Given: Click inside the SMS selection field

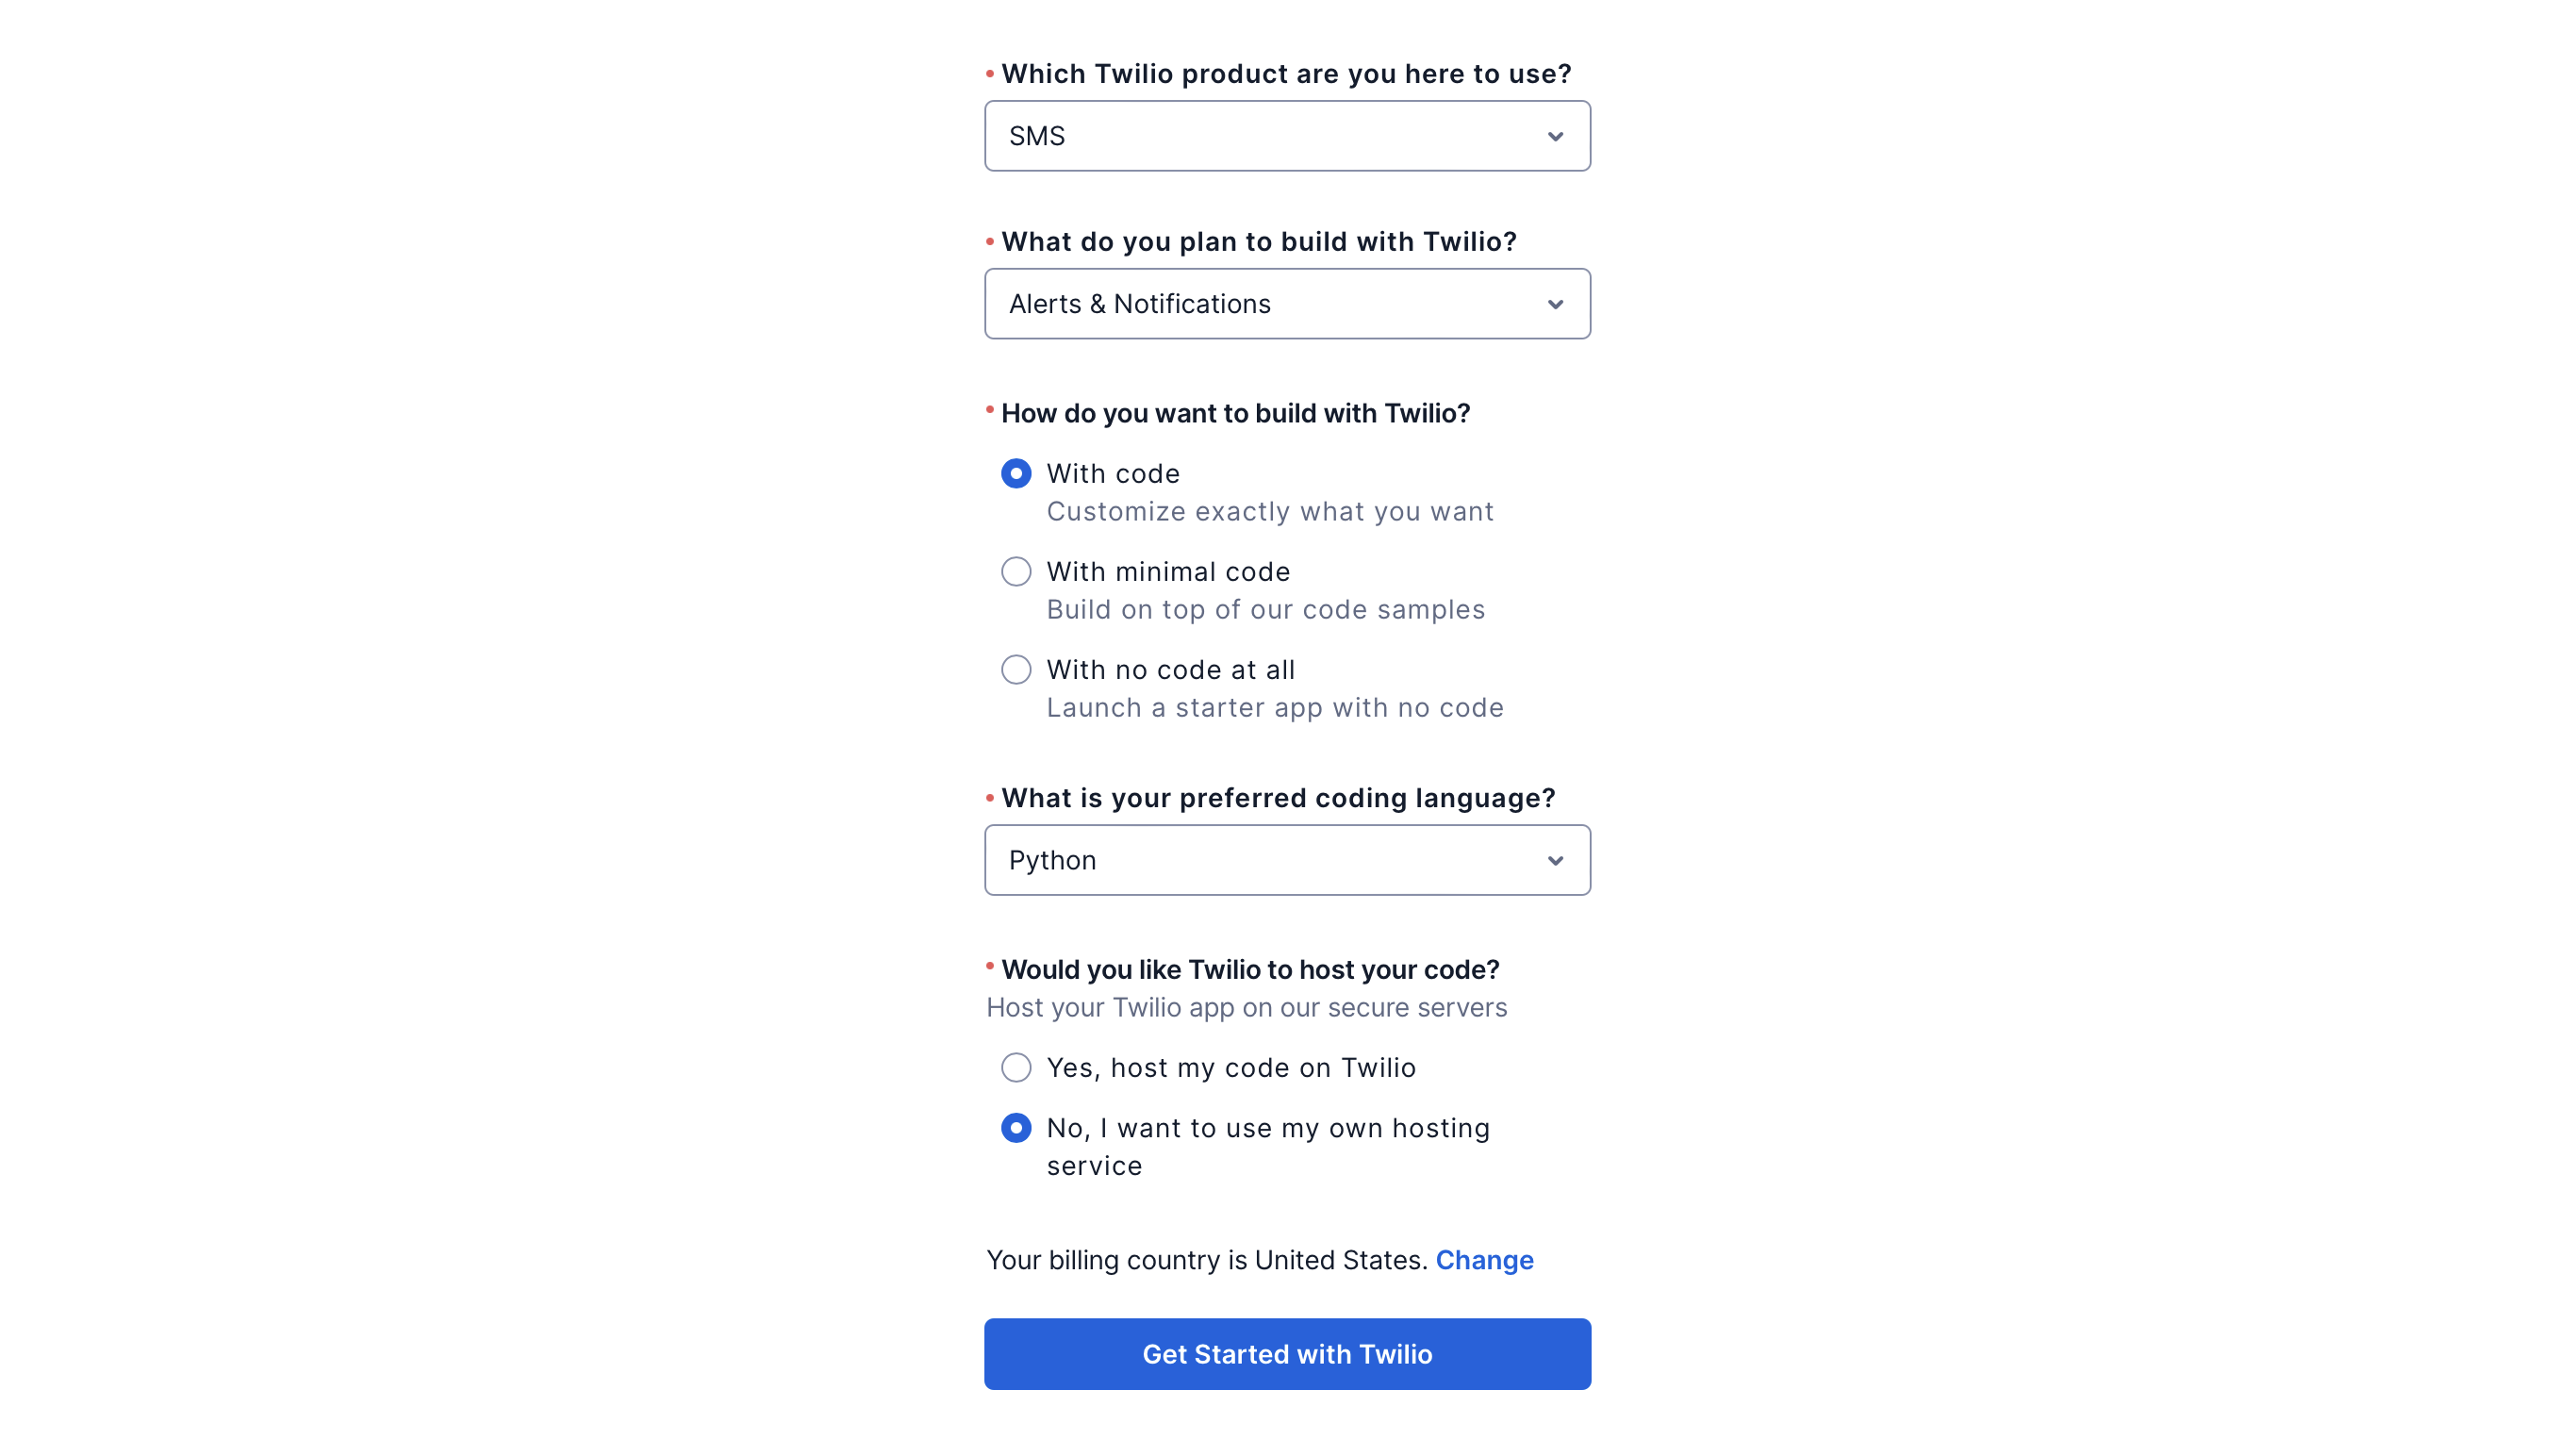Looking at the screenshot, I should coord(1200,136).
